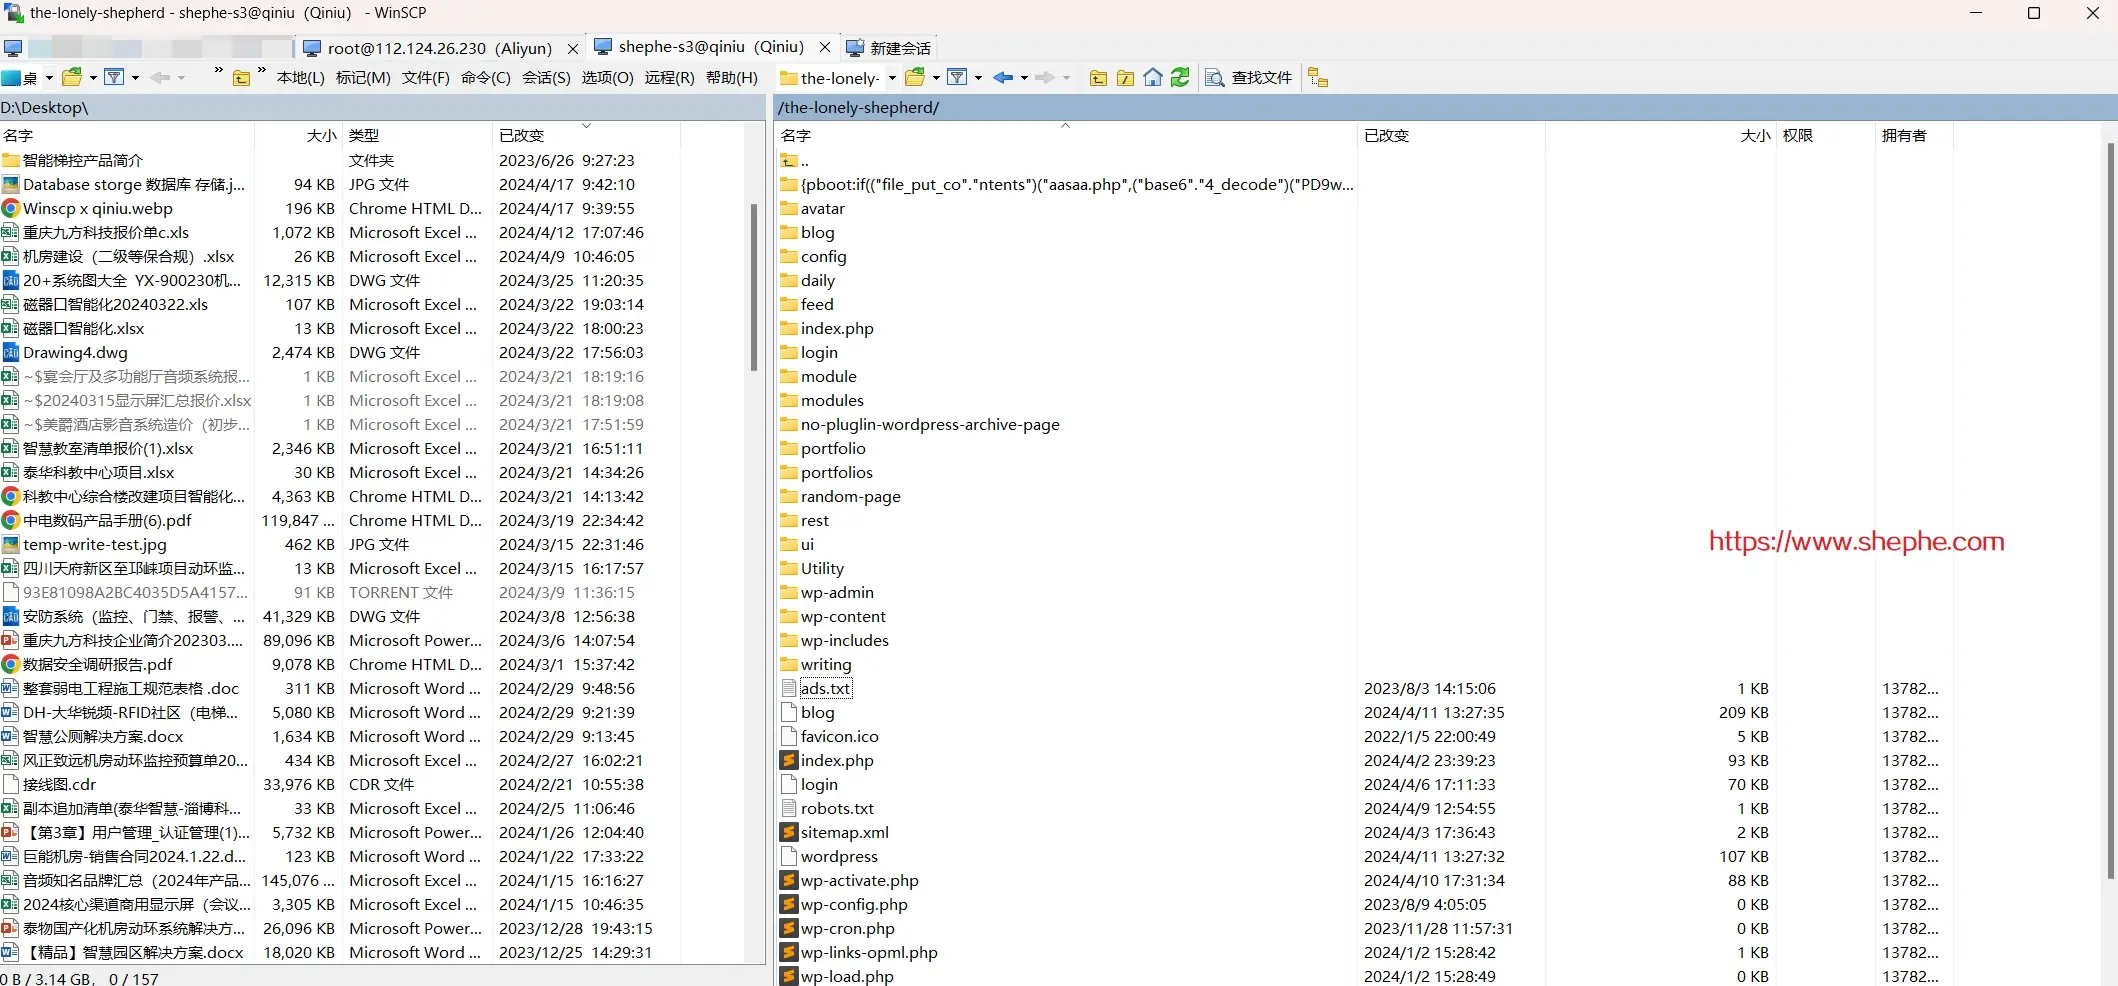Click the left panel vertical scrollbar
The width and height of the screenshot is (2118, 986).
click(x=753, y=285)
